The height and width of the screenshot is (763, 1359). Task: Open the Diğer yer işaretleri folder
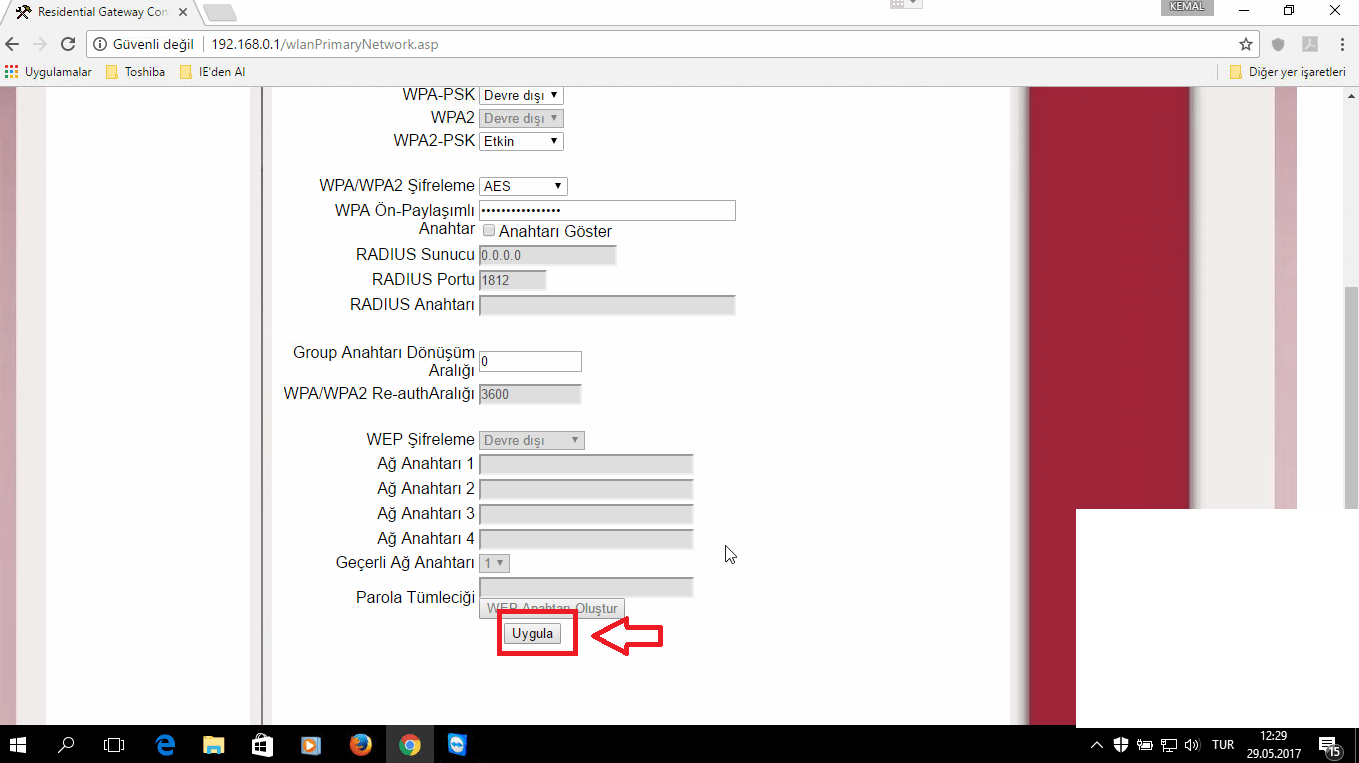pyautogui.click(x=1287, y=72)
